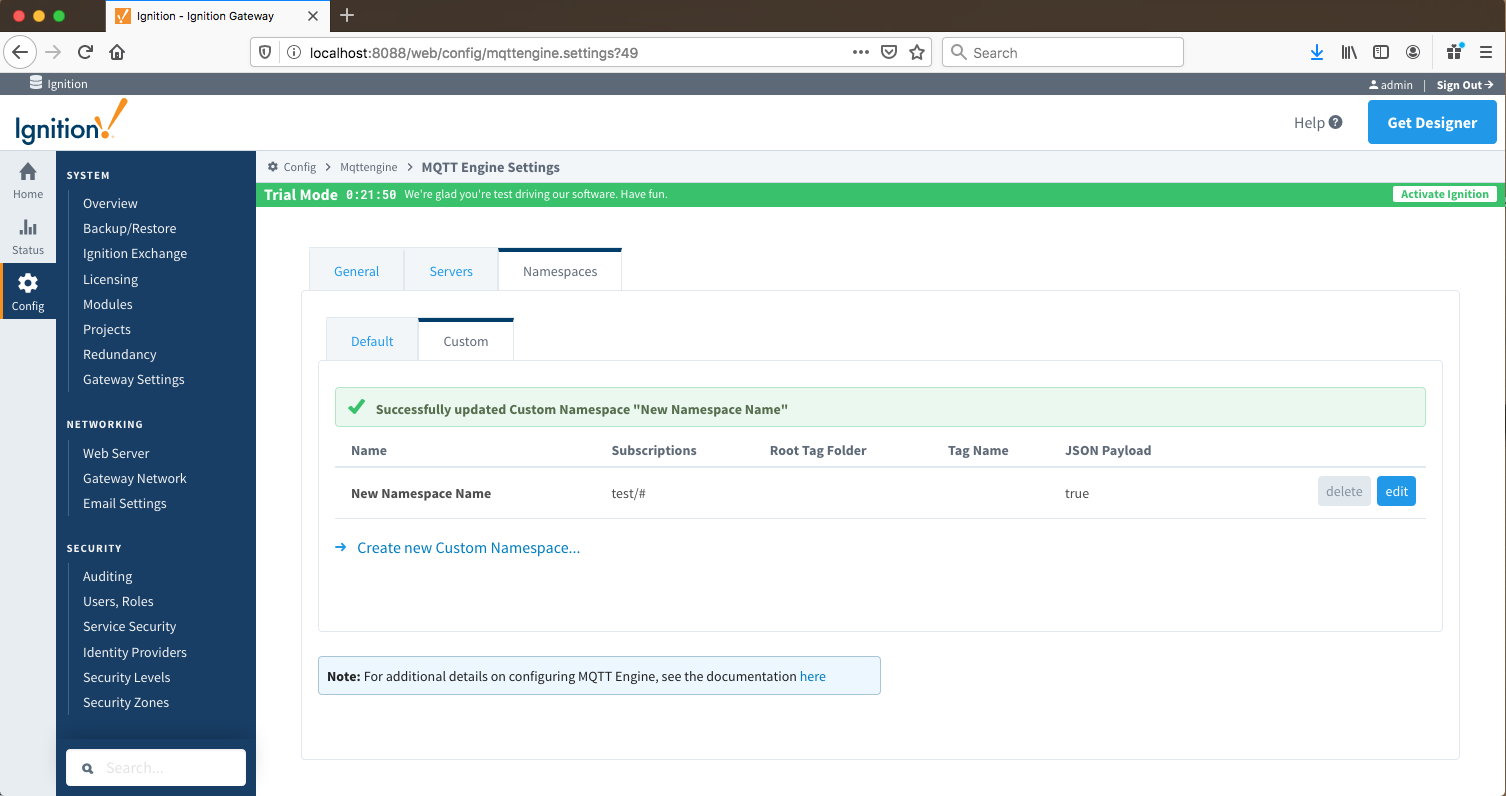Open the Default namespaces sub-tab
This screenshot has width=1506, height=796.
coord(372,341)
